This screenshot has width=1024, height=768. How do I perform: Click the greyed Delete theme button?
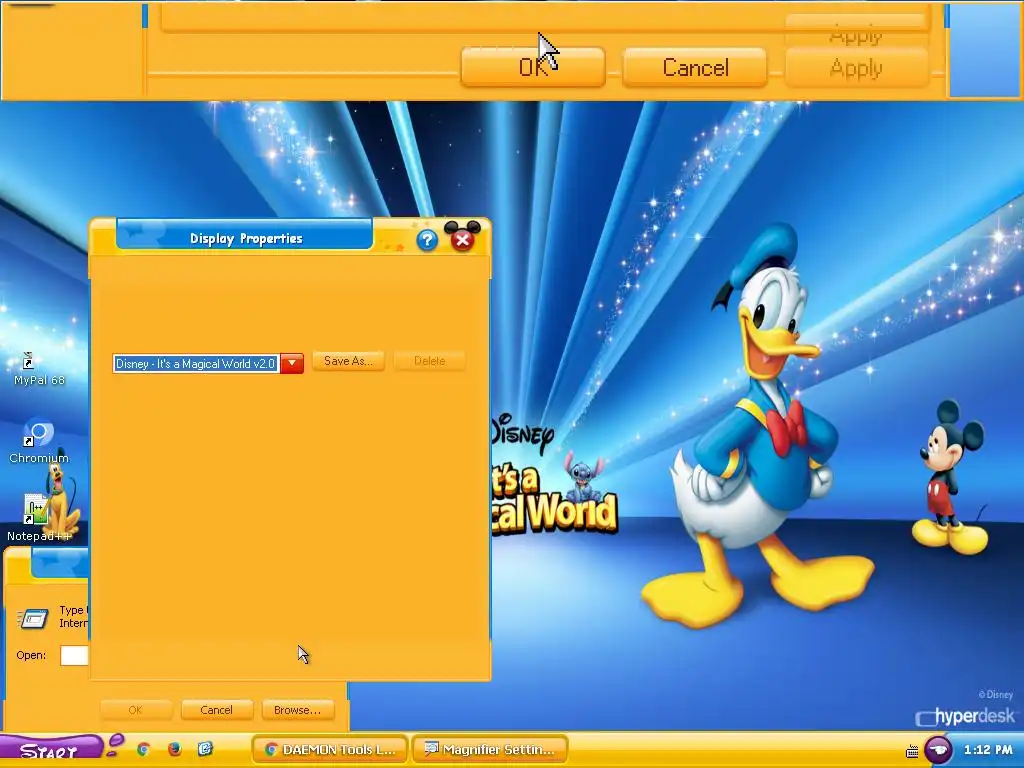pos(429,360)
